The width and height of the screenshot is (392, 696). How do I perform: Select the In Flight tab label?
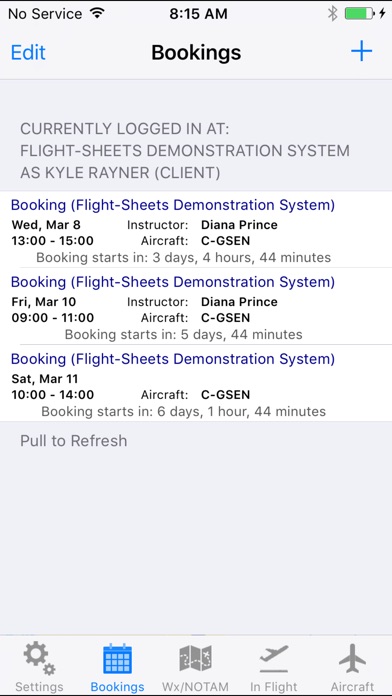coord(273,687)
